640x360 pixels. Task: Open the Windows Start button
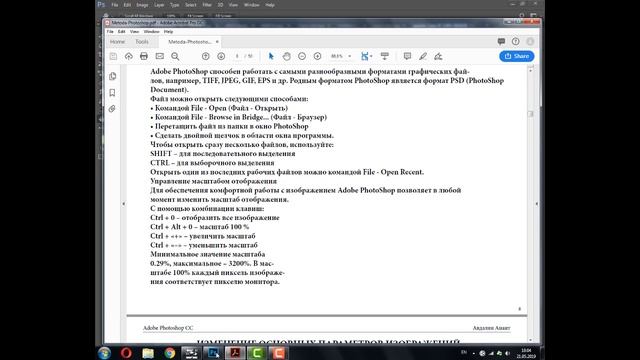104,353
